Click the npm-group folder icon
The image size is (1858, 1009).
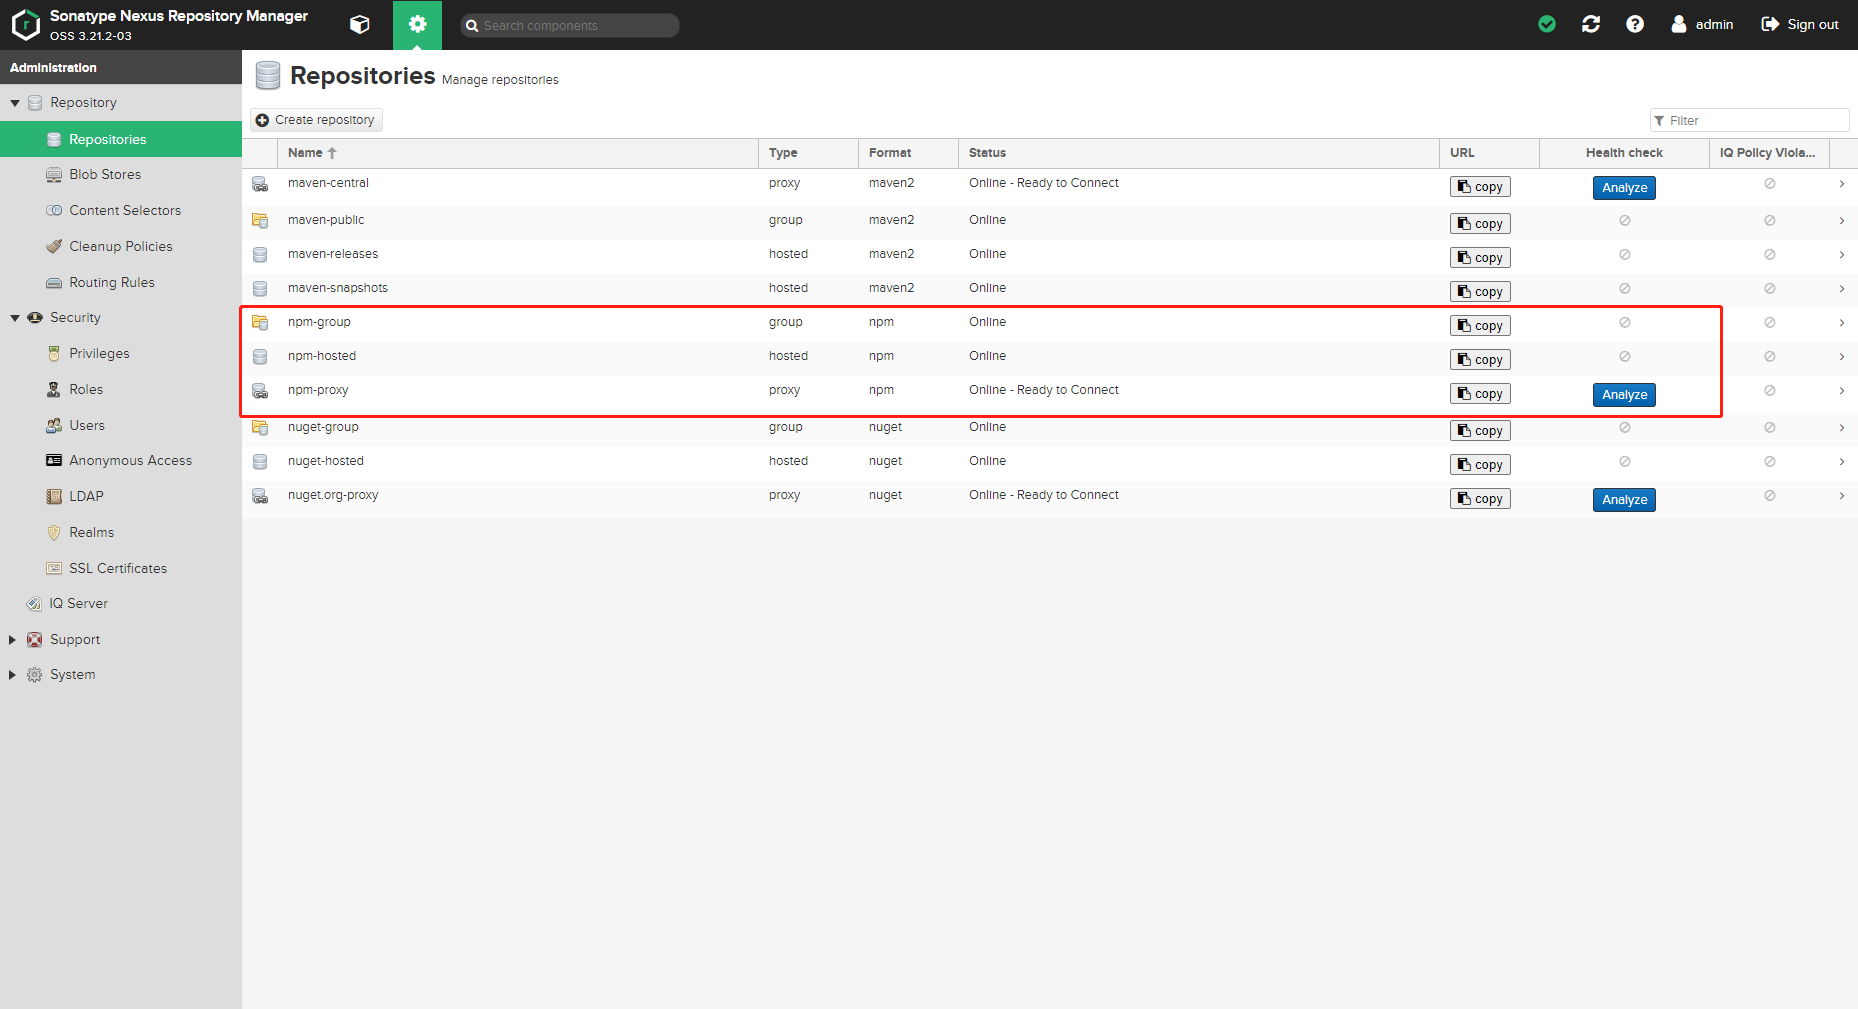click(260, 323)
